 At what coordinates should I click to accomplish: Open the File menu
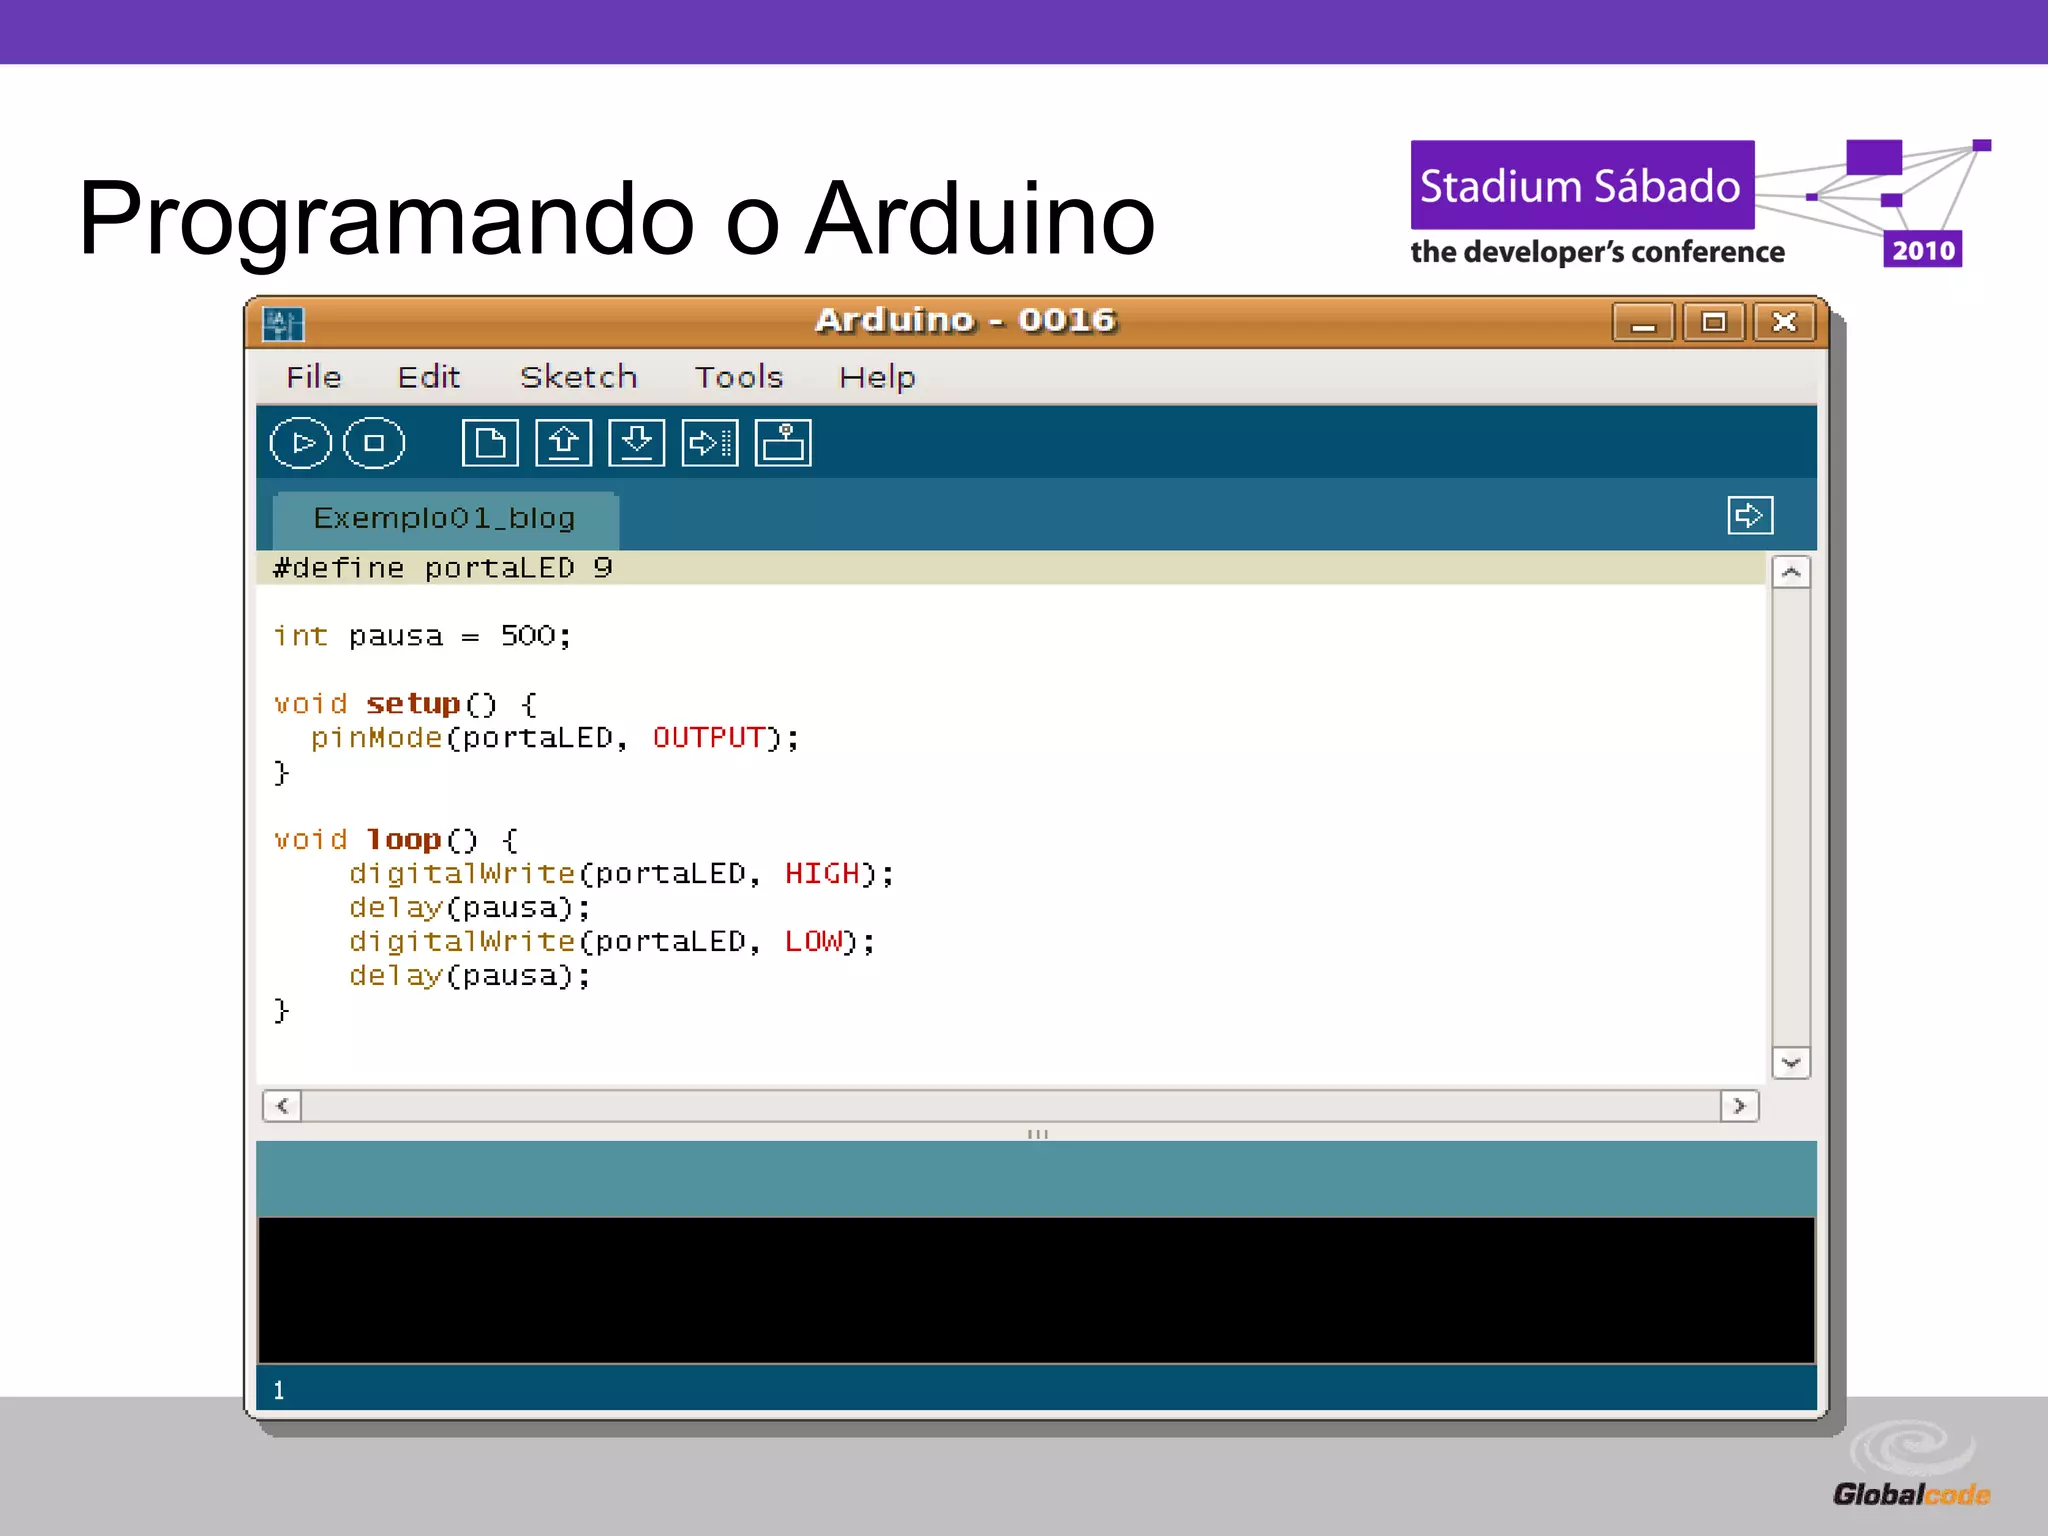314,377
